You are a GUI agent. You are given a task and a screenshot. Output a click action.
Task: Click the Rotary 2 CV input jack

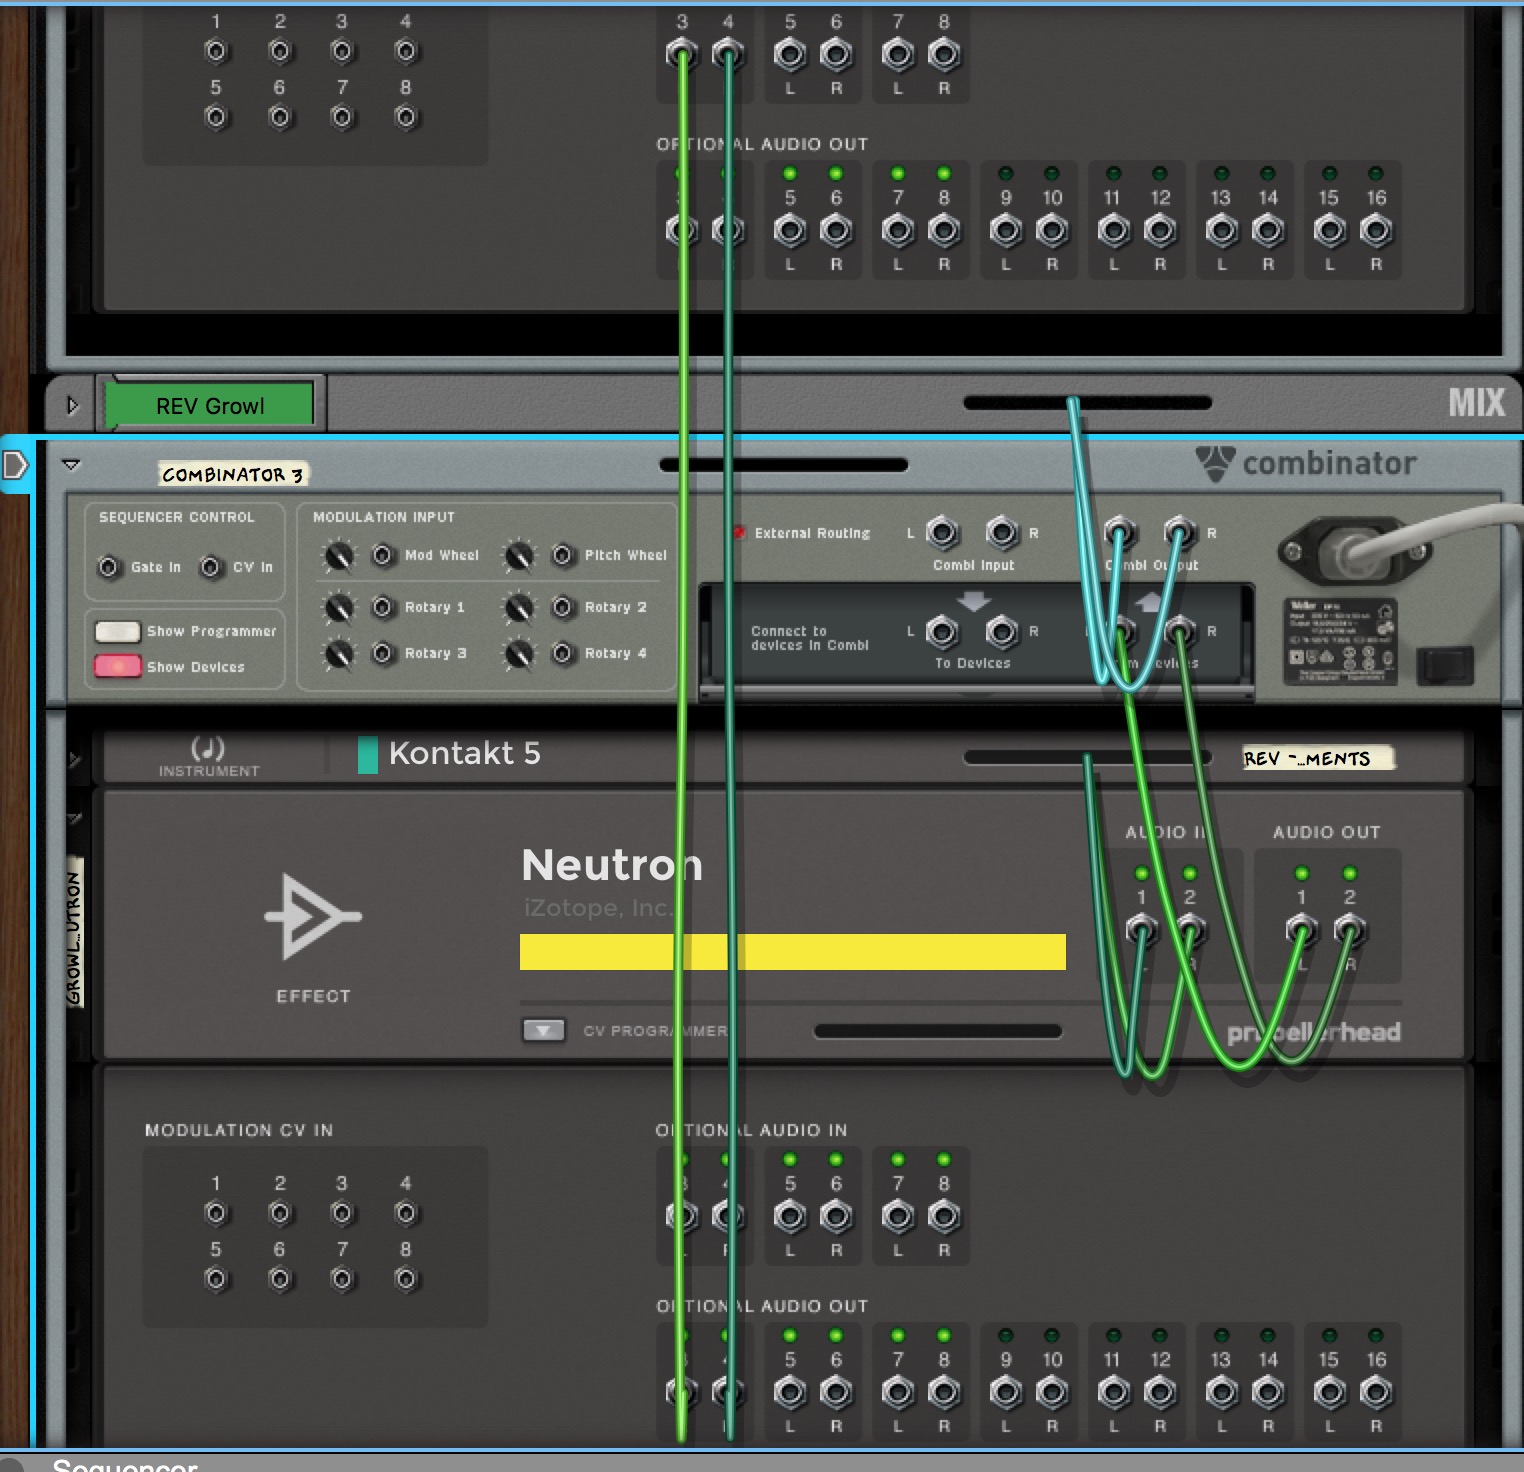pyautogui.click(x=562, y=607)
